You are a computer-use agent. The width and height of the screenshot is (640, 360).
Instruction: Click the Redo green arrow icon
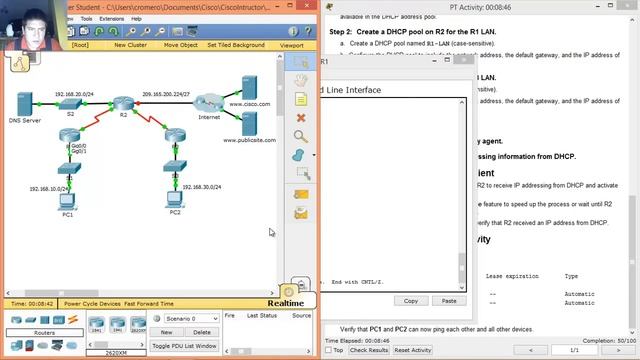(x=113, y=31)
